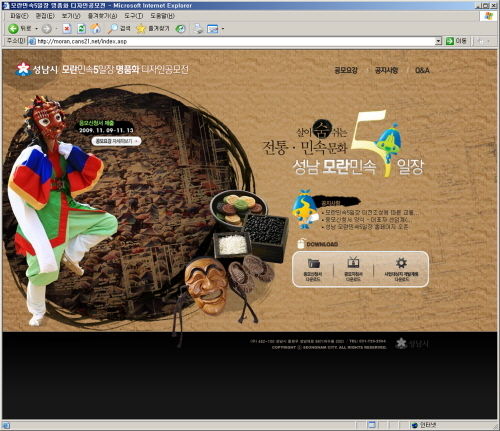This screenshot has height=431, width=500.
Task: Expand the Back button history arrow
Action: 36,29
